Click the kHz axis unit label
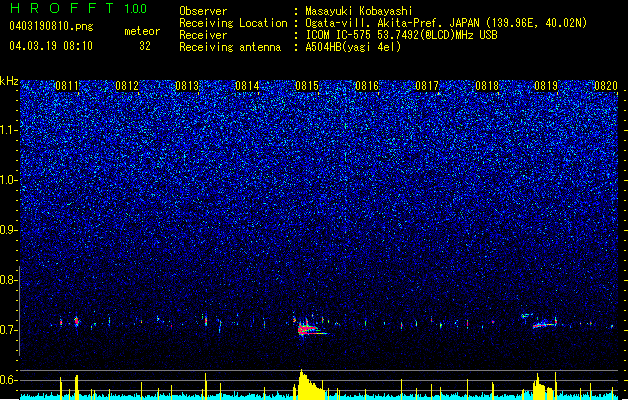The width and height of the screenshot is (629, 400). pyautogui.click(x=9, y=81)
